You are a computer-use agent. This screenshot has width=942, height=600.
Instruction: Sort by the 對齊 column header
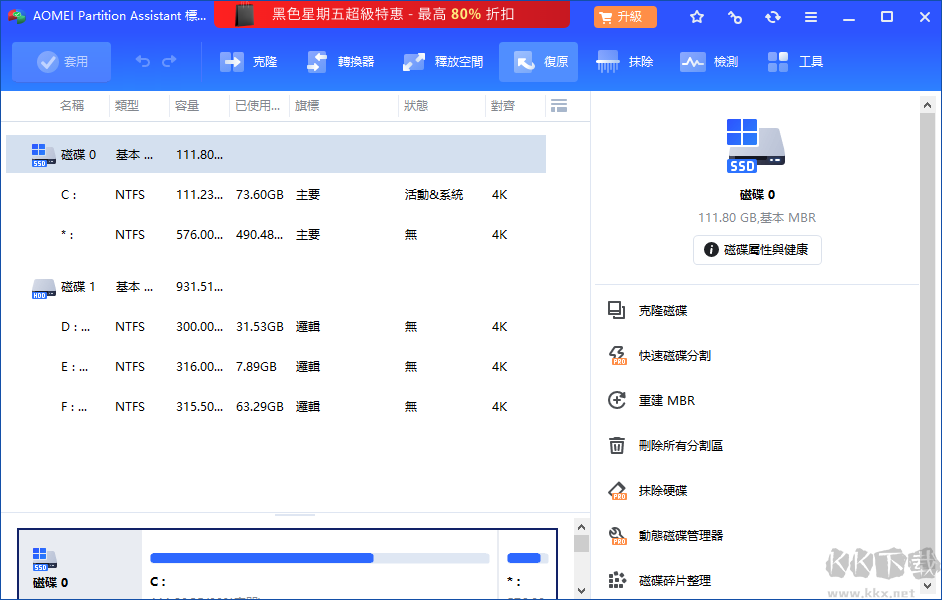click(x=503, y=106)
